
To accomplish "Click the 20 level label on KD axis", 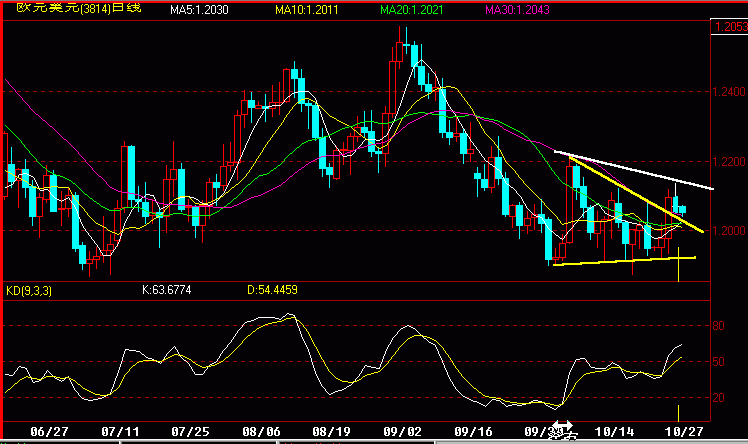I will point(718,398).
